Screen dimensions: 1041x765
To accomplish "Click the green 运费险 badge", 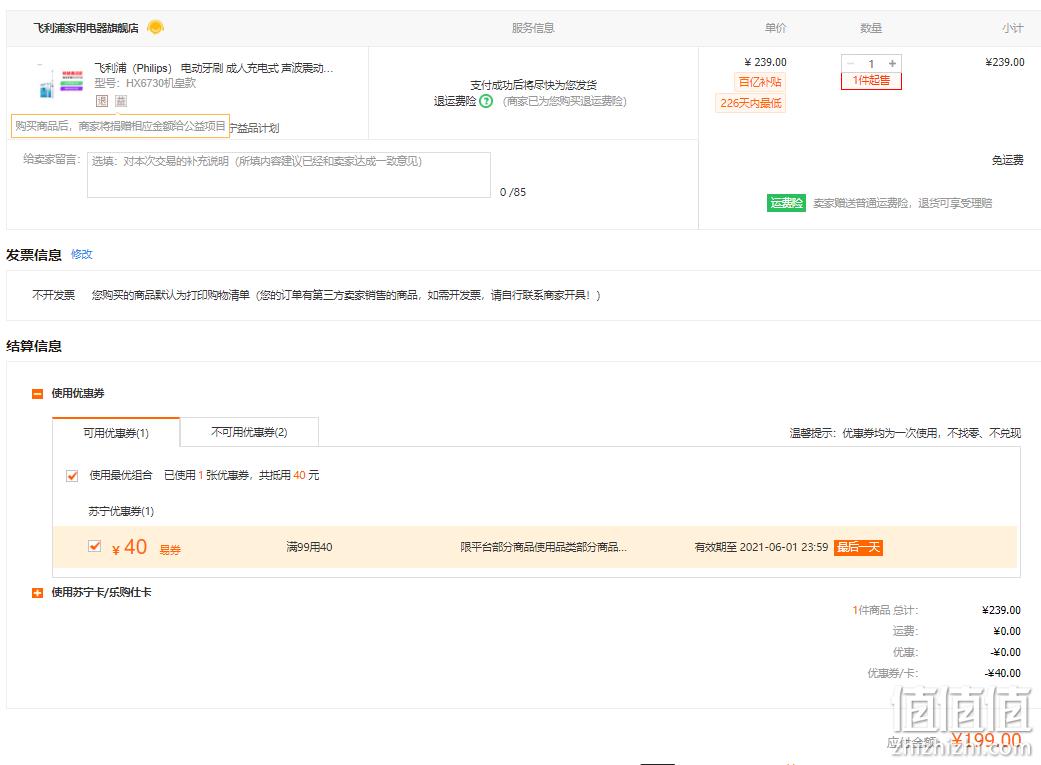I will coord(786,203).
